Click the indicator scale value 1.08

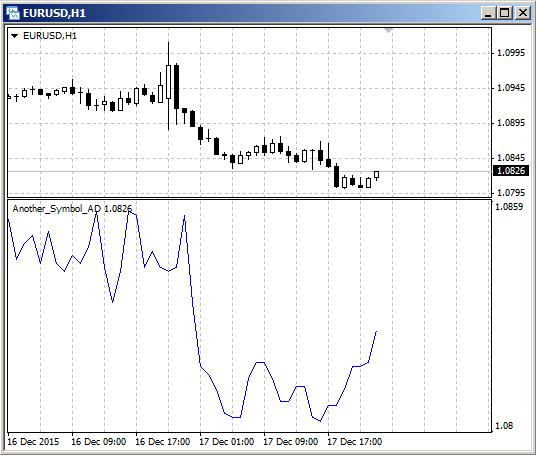[504, 426]
